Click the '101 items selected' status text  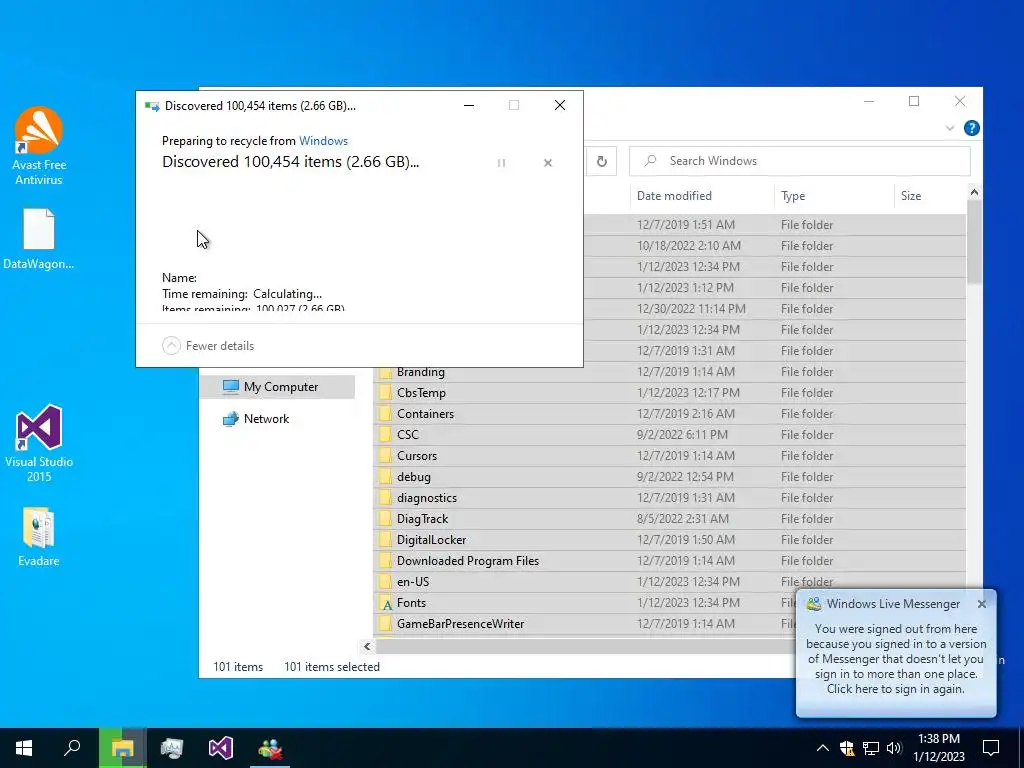(x=332, y=667)
